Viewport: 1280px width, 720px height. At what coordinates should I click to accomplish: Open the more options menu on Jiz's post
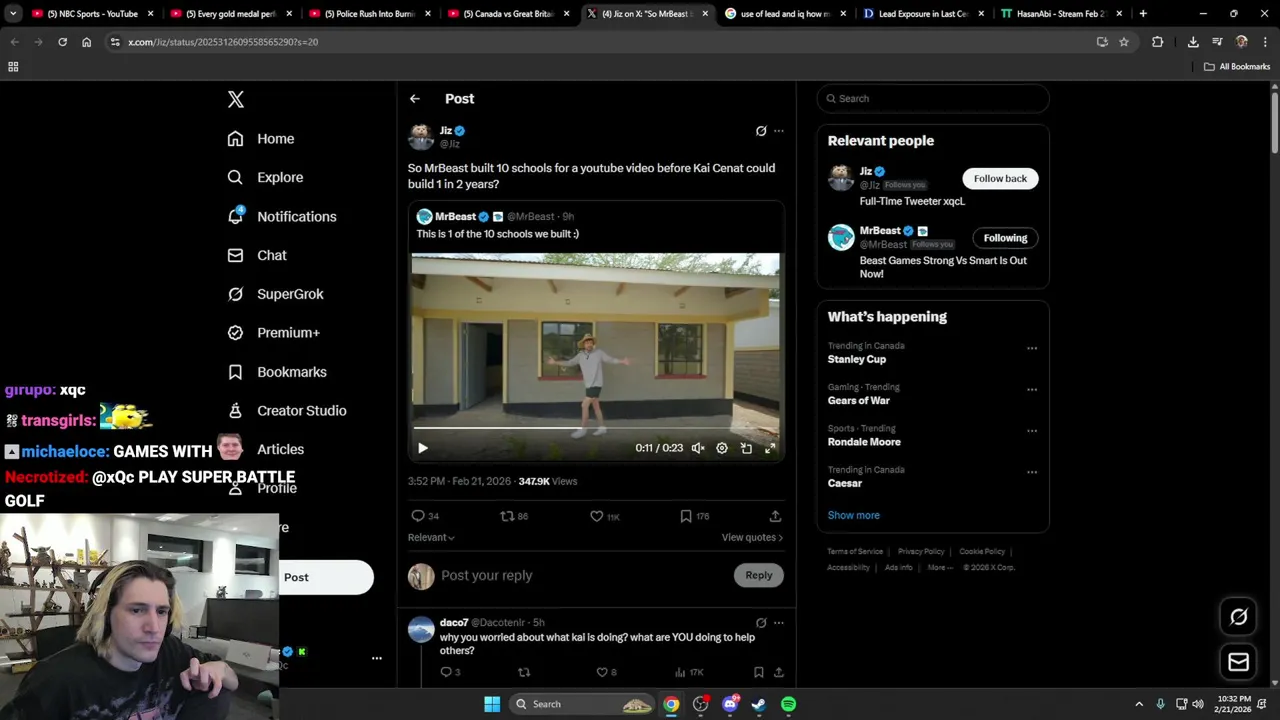[x=779, y=131]
